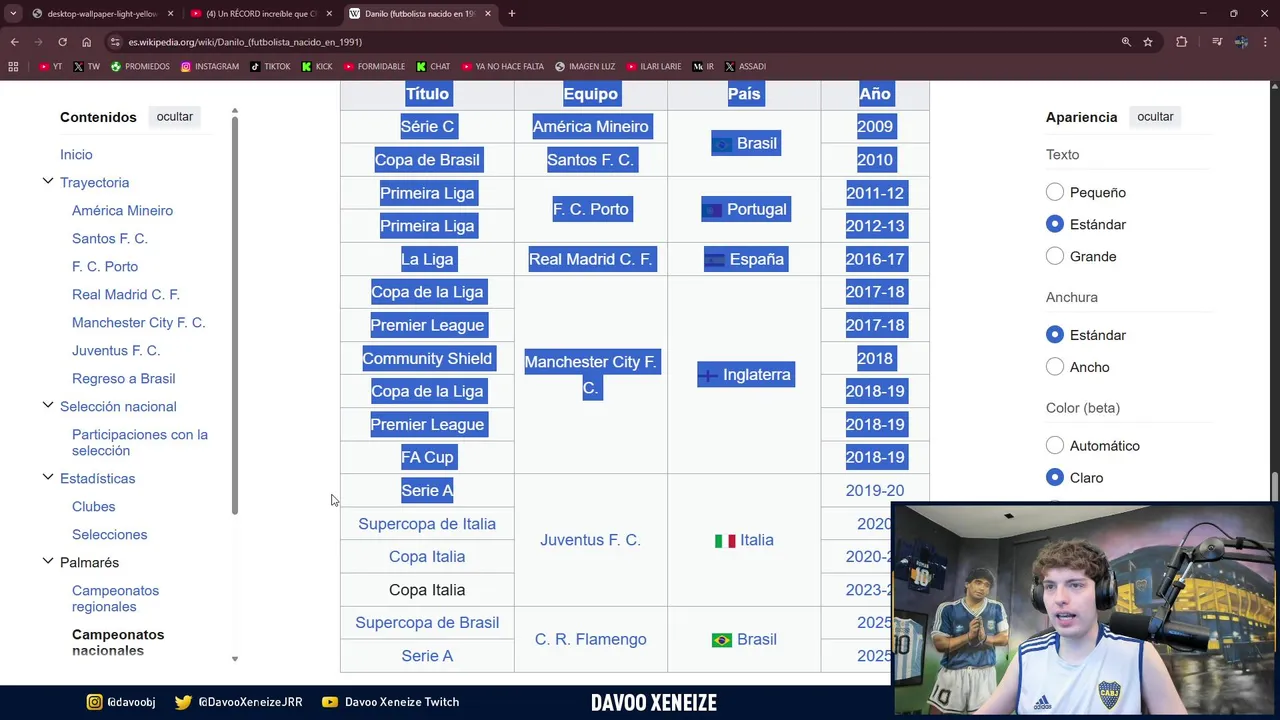This screenshot has width=1280, height=720.
Task: Open the browser profile avatar
Action: [x=1241, y=42]
